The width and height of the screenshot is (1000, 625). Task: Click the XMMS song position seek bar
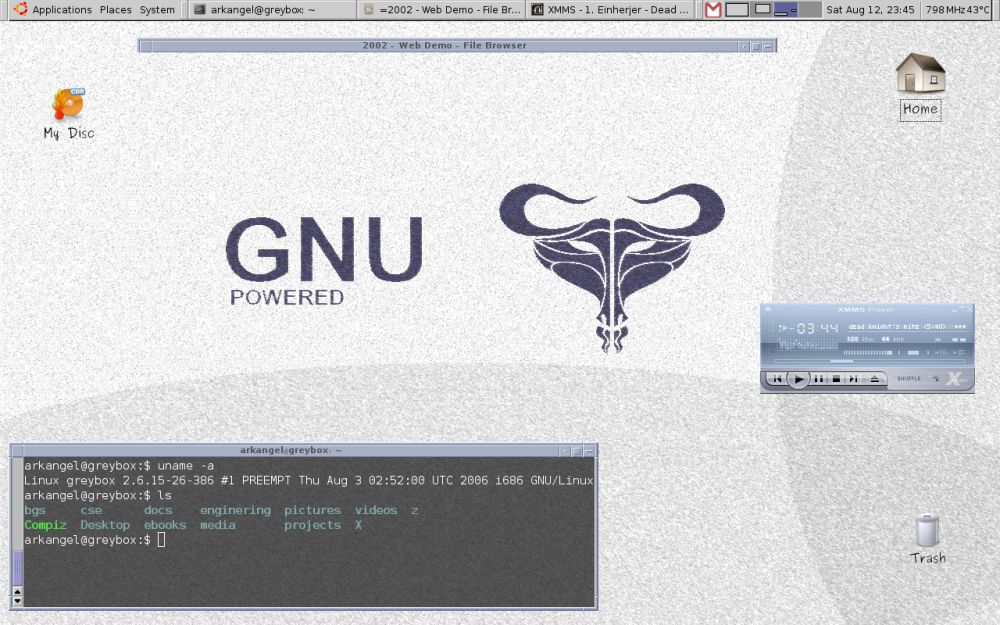tap(869, 361)
